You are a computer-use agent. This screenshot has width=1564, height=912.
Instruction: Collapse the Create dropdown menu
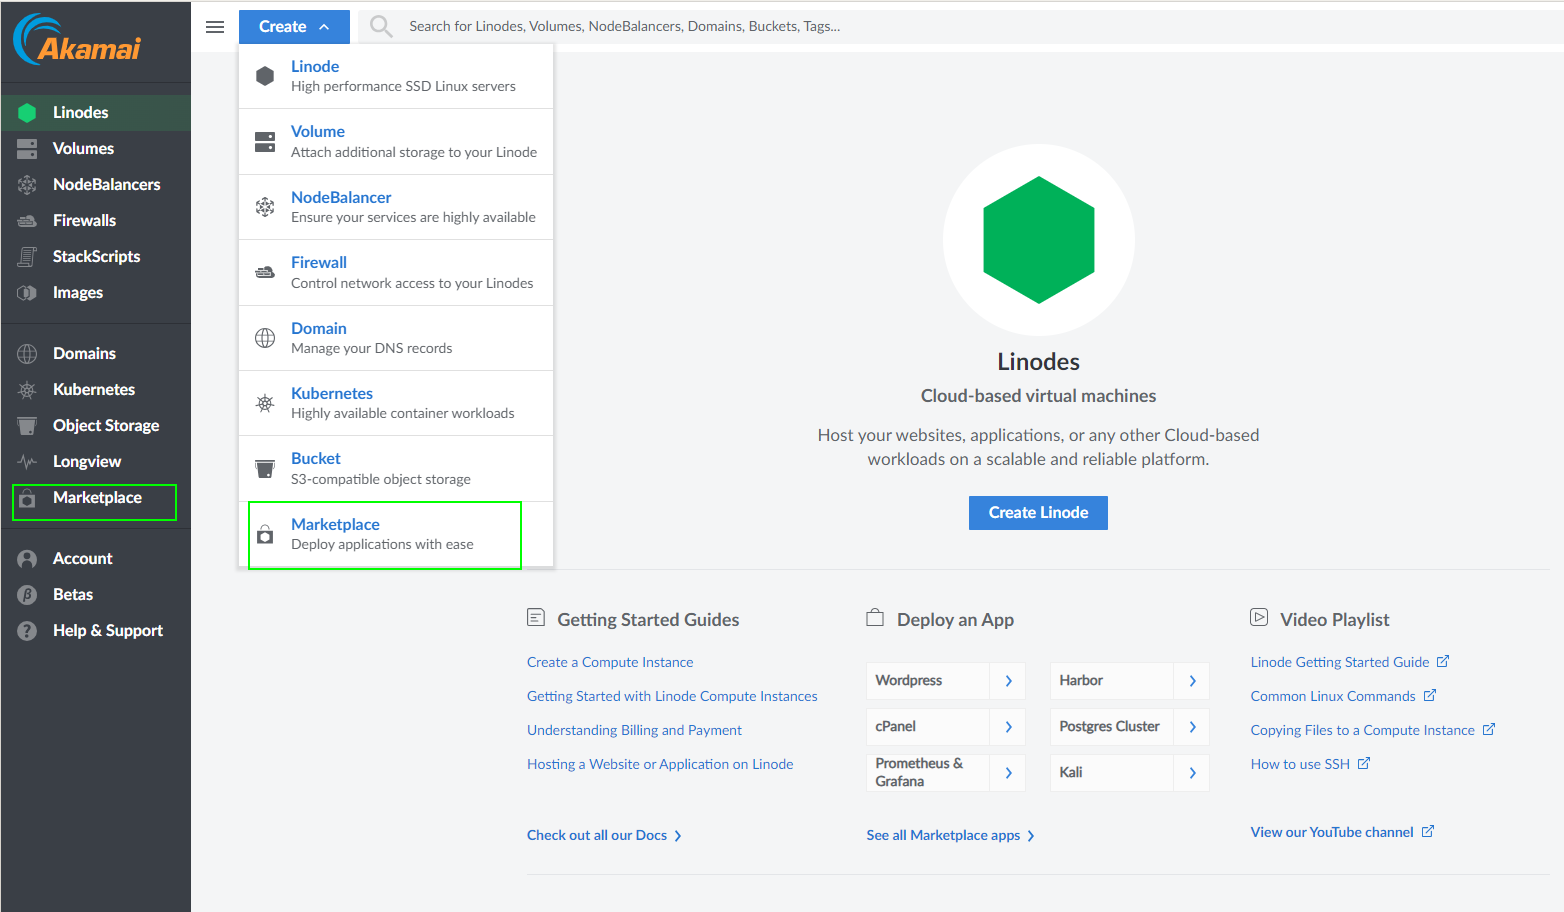(x=294, y=26)
